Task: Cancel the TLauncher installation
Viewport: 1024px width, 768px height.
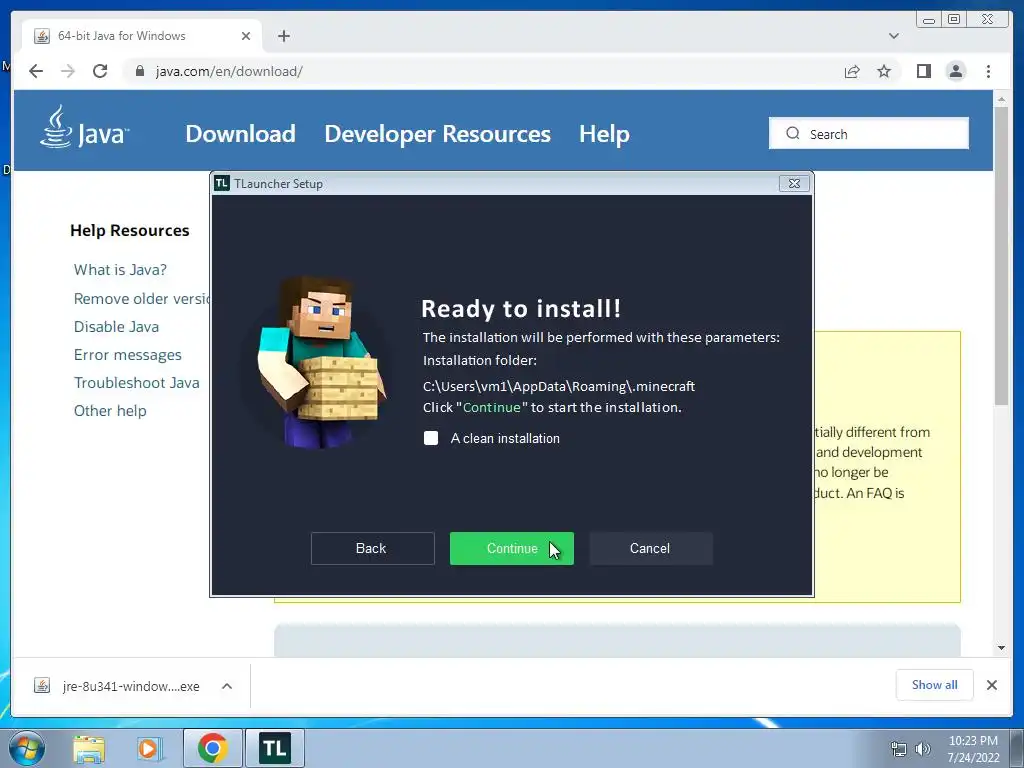Action: 650,549
